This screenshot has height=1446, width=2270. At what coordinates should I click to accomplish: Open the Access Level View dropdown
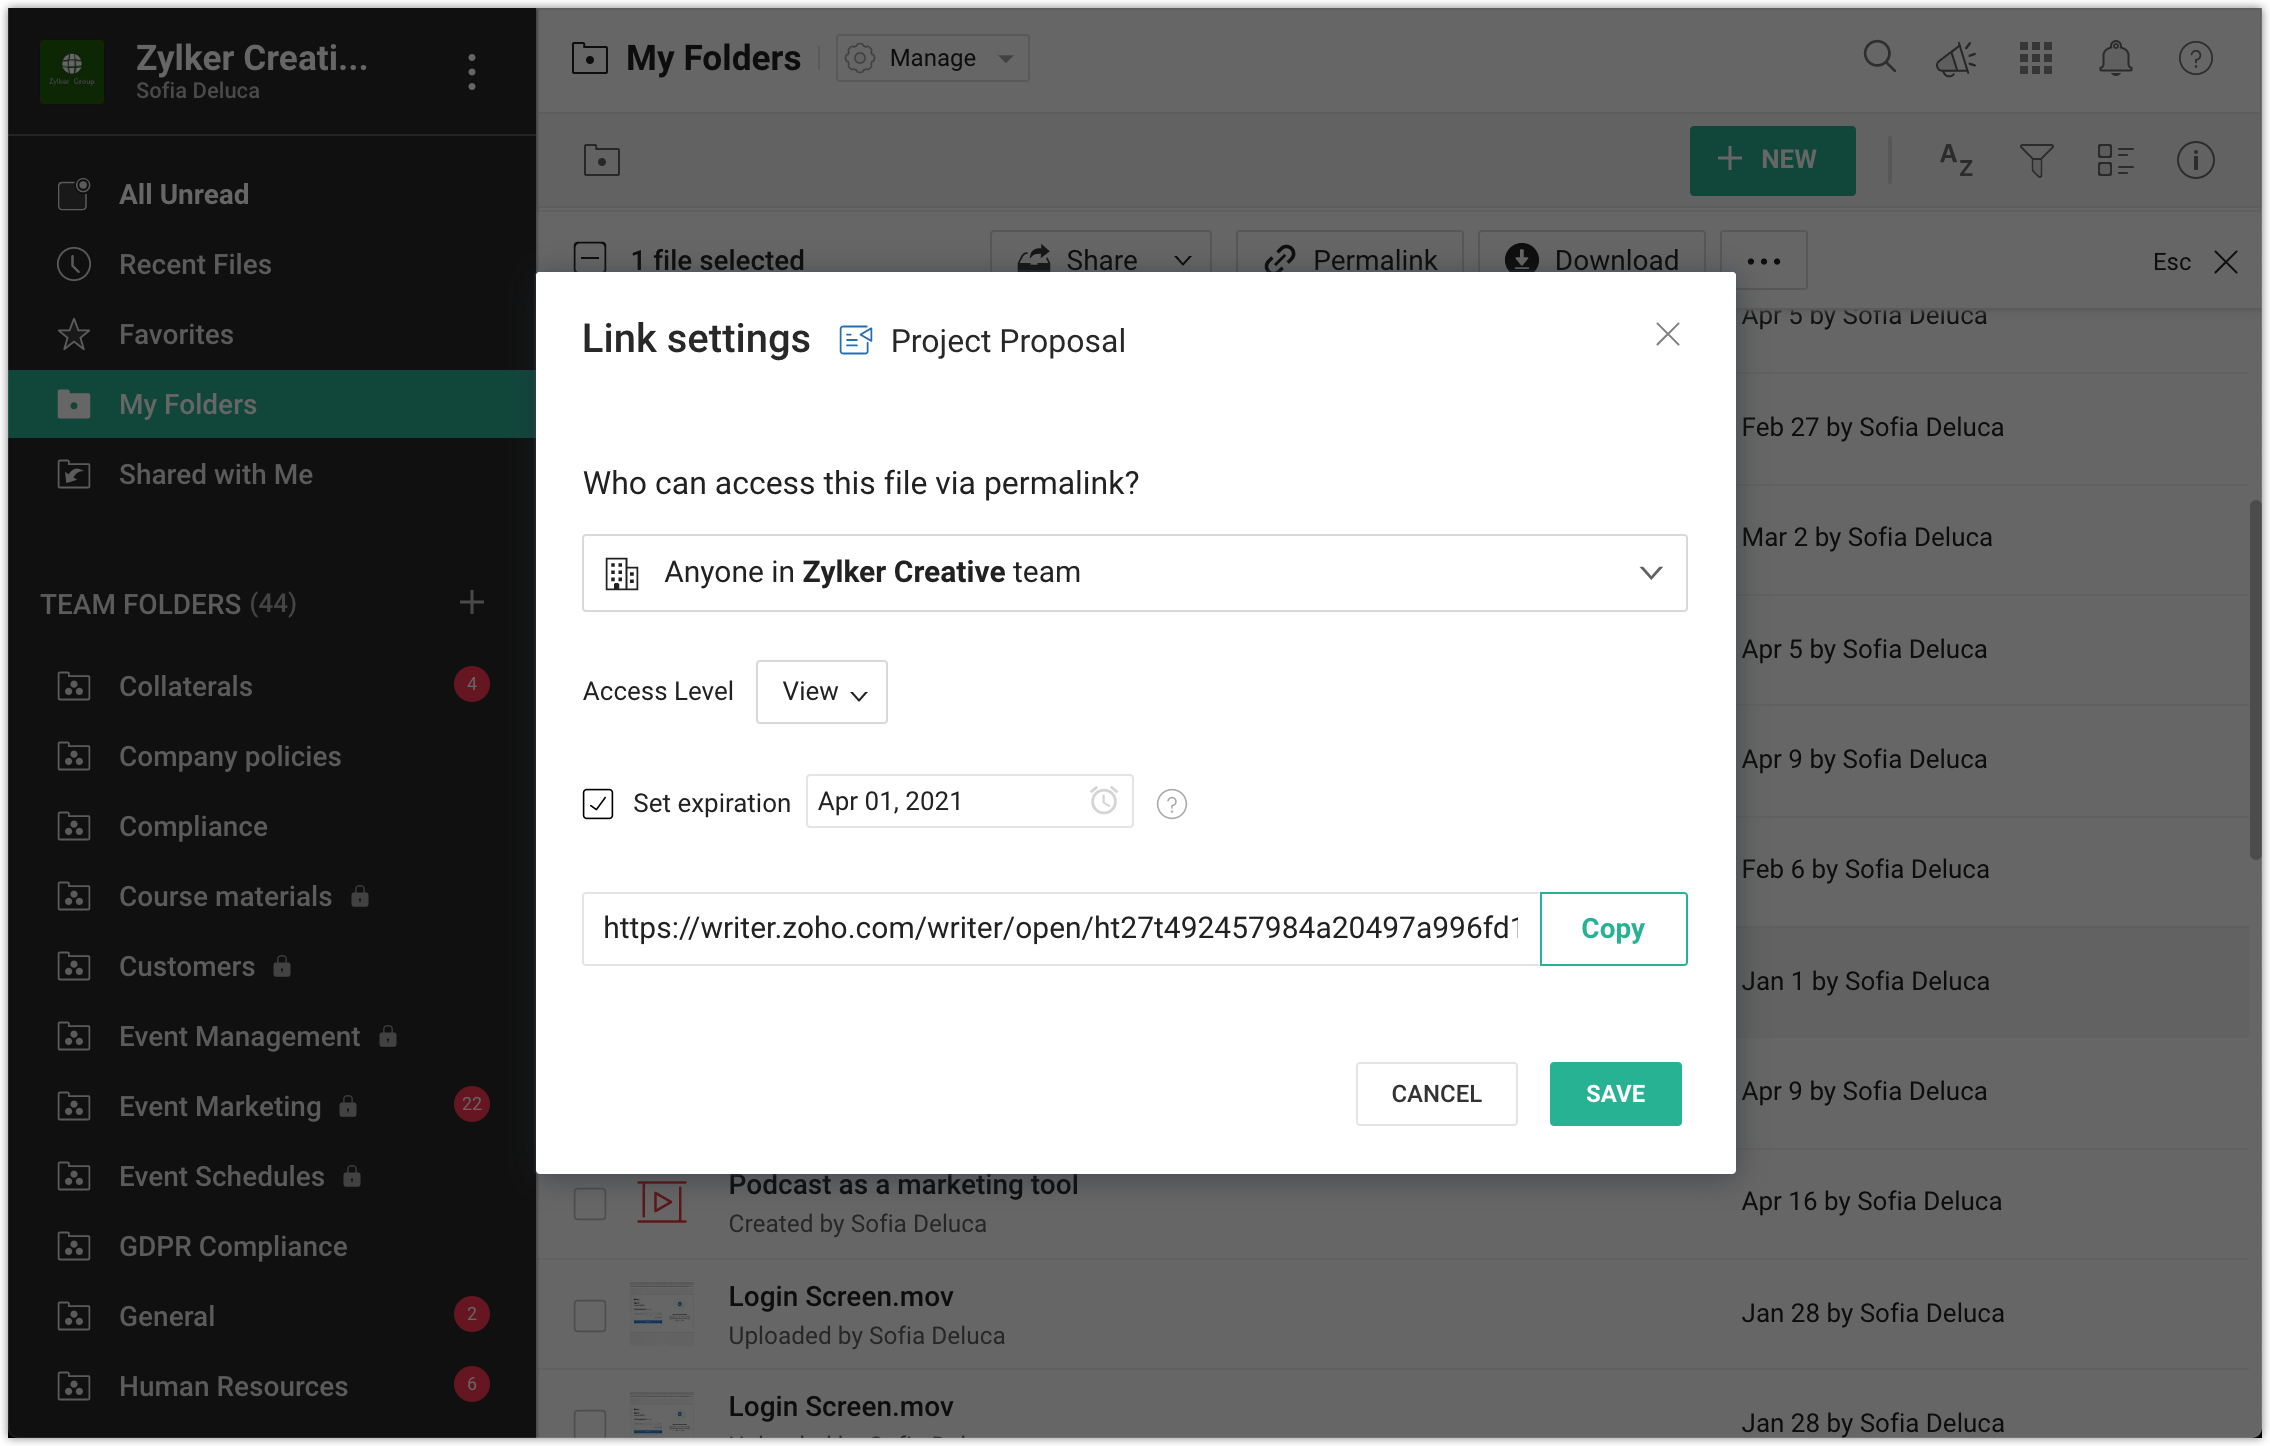tap(821, 692)
